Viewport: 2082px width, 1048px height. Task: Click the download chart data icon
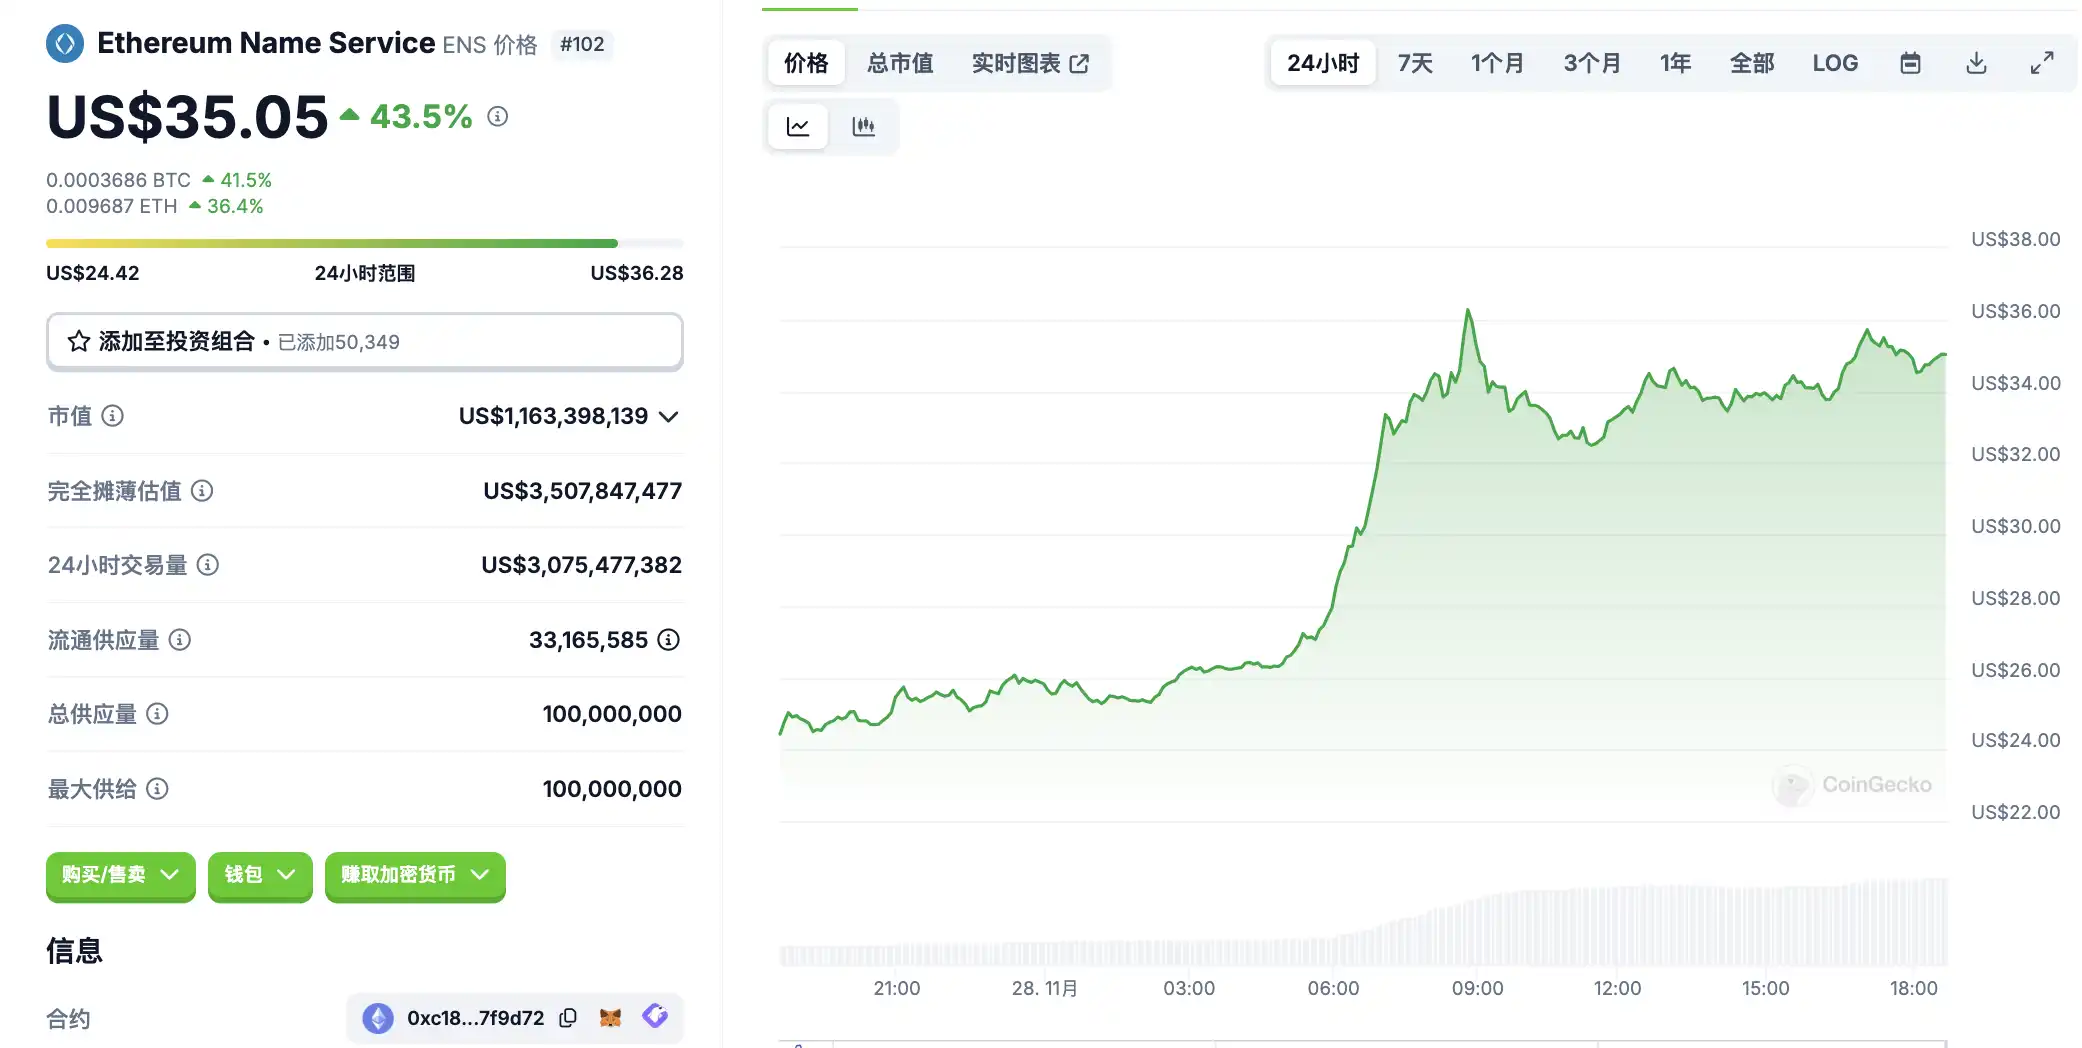1976,63
